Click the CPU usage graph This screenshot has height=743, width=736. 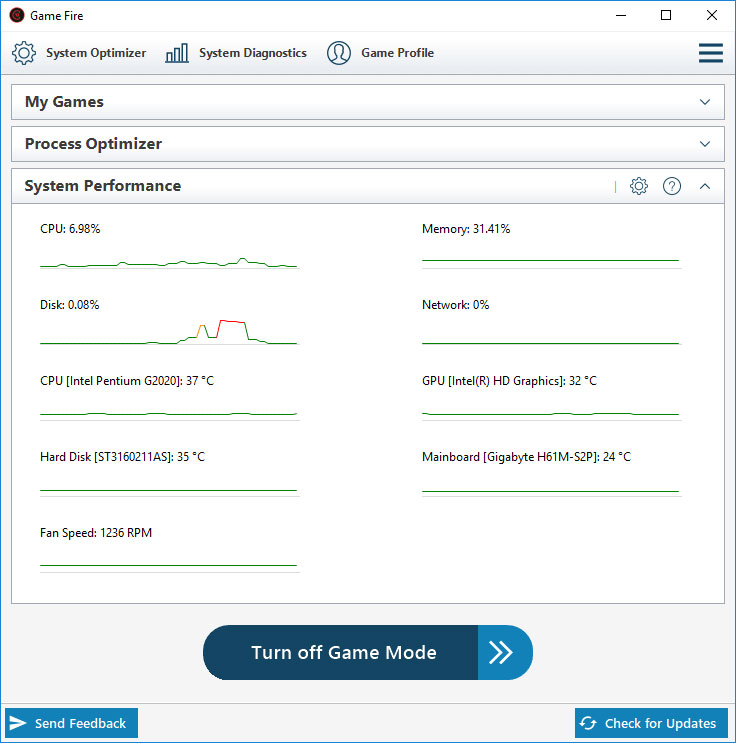(170, 262)
